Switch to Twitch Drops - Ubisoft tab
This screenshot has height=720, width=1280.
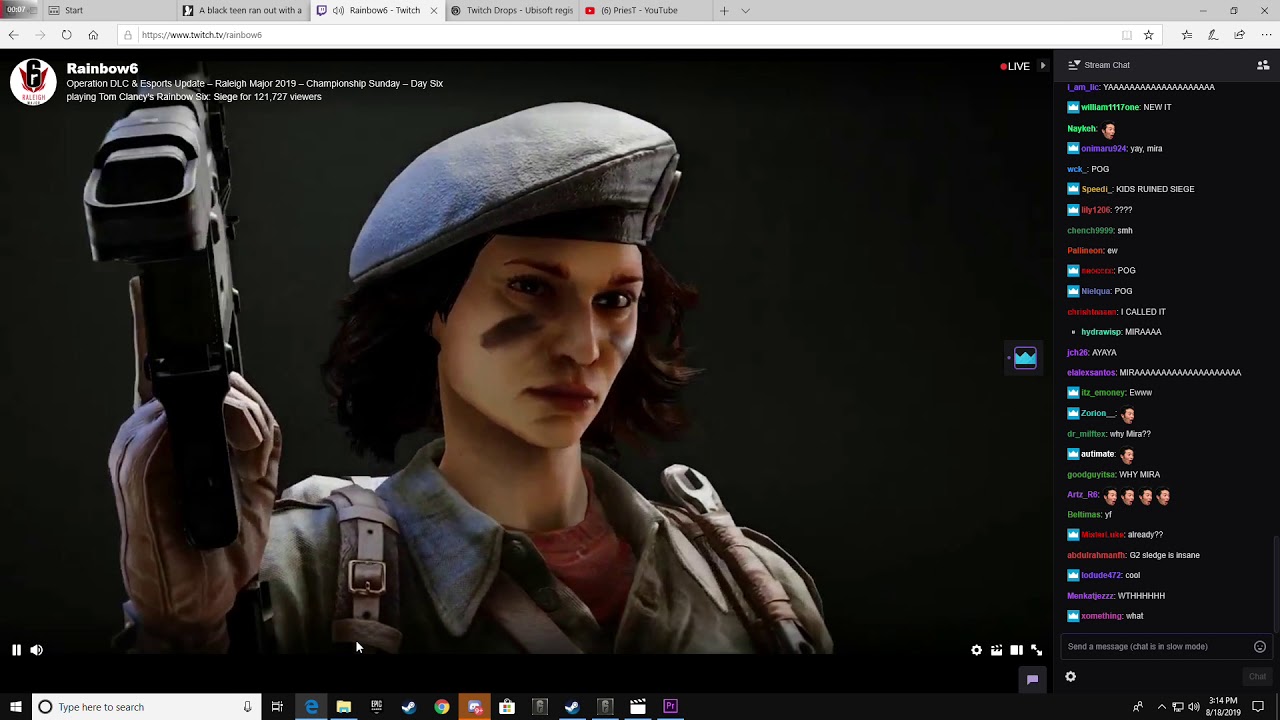click(510, 10)
